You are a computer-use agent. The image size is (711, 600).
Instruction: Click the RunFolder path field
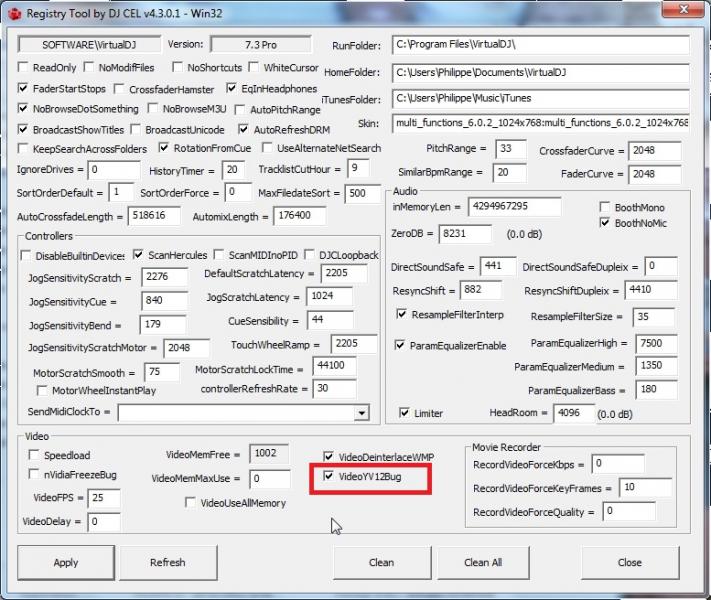(x=541, y=45)
